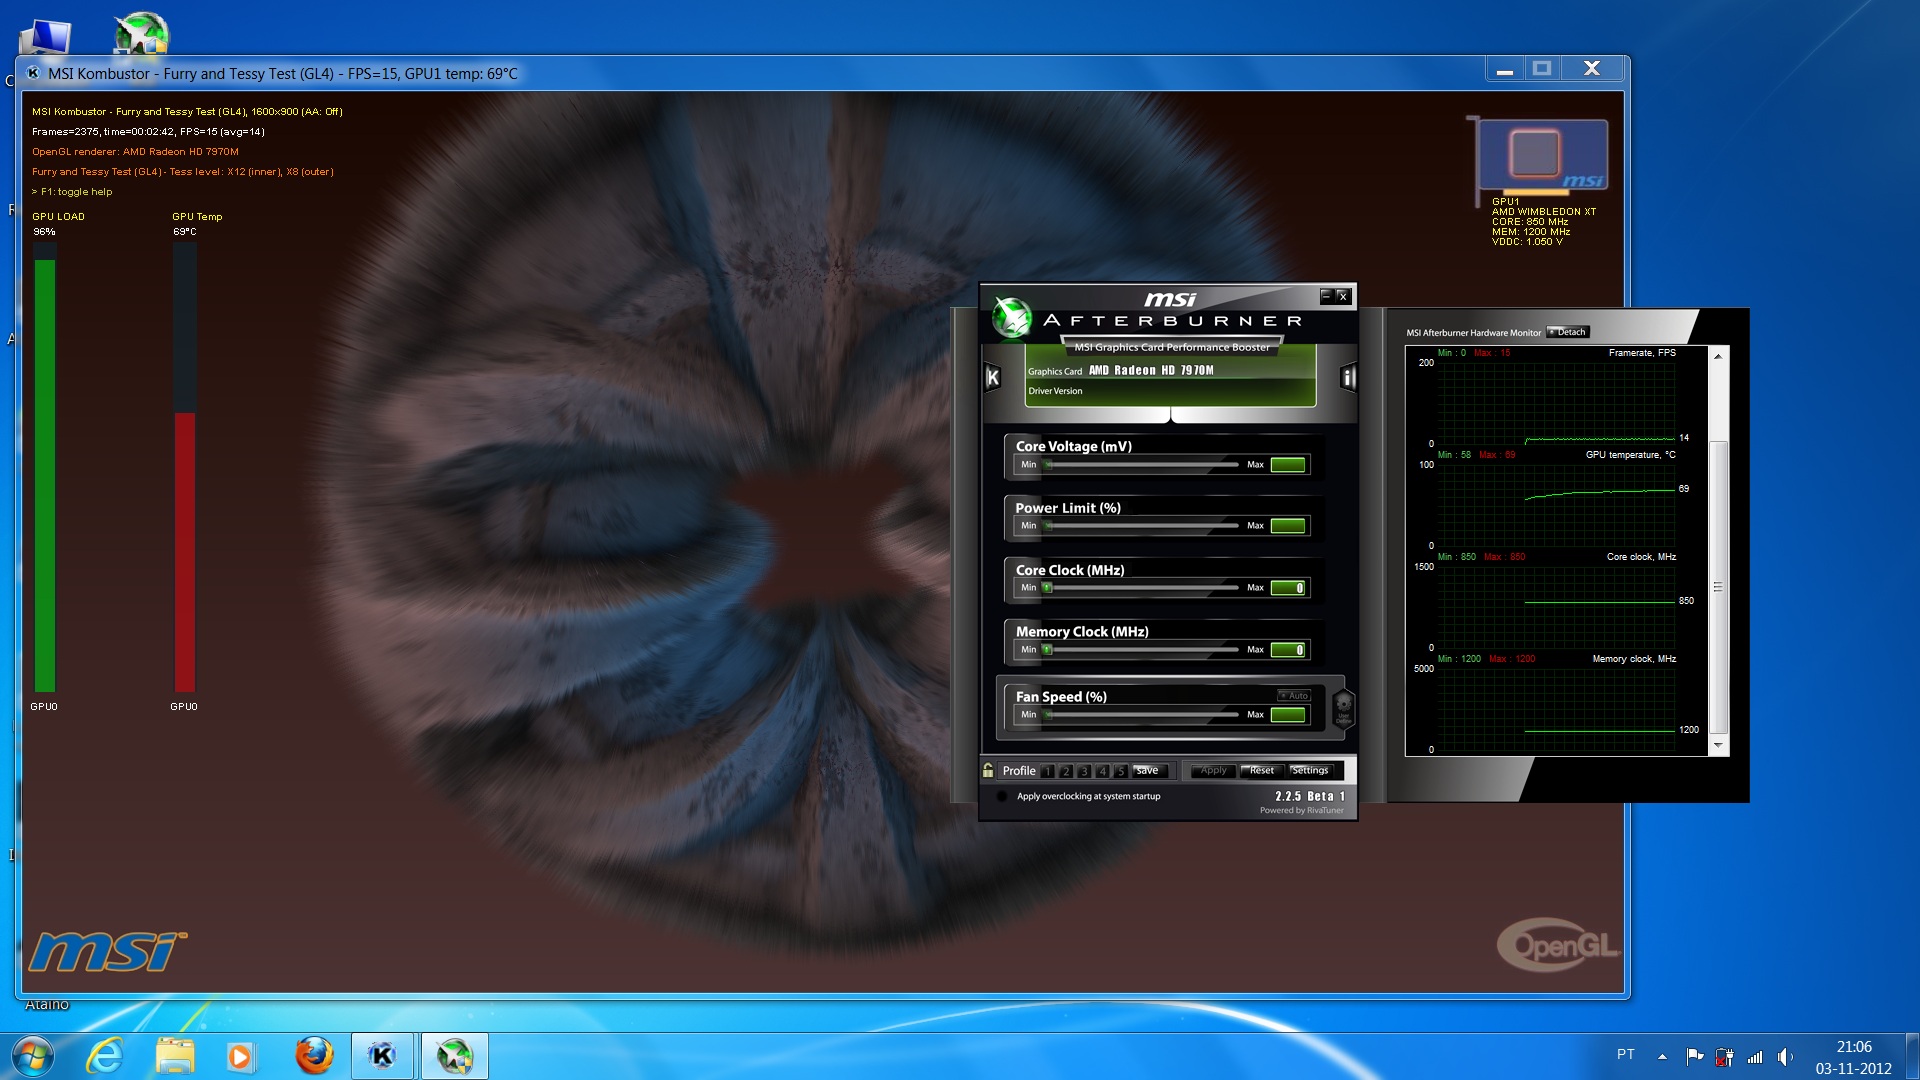Click the hardware monitor scrollbar thumb
Image resolution: width=1920 pixels, height=1080 pixels.
pyautogui.click(x=1718, y=587)
